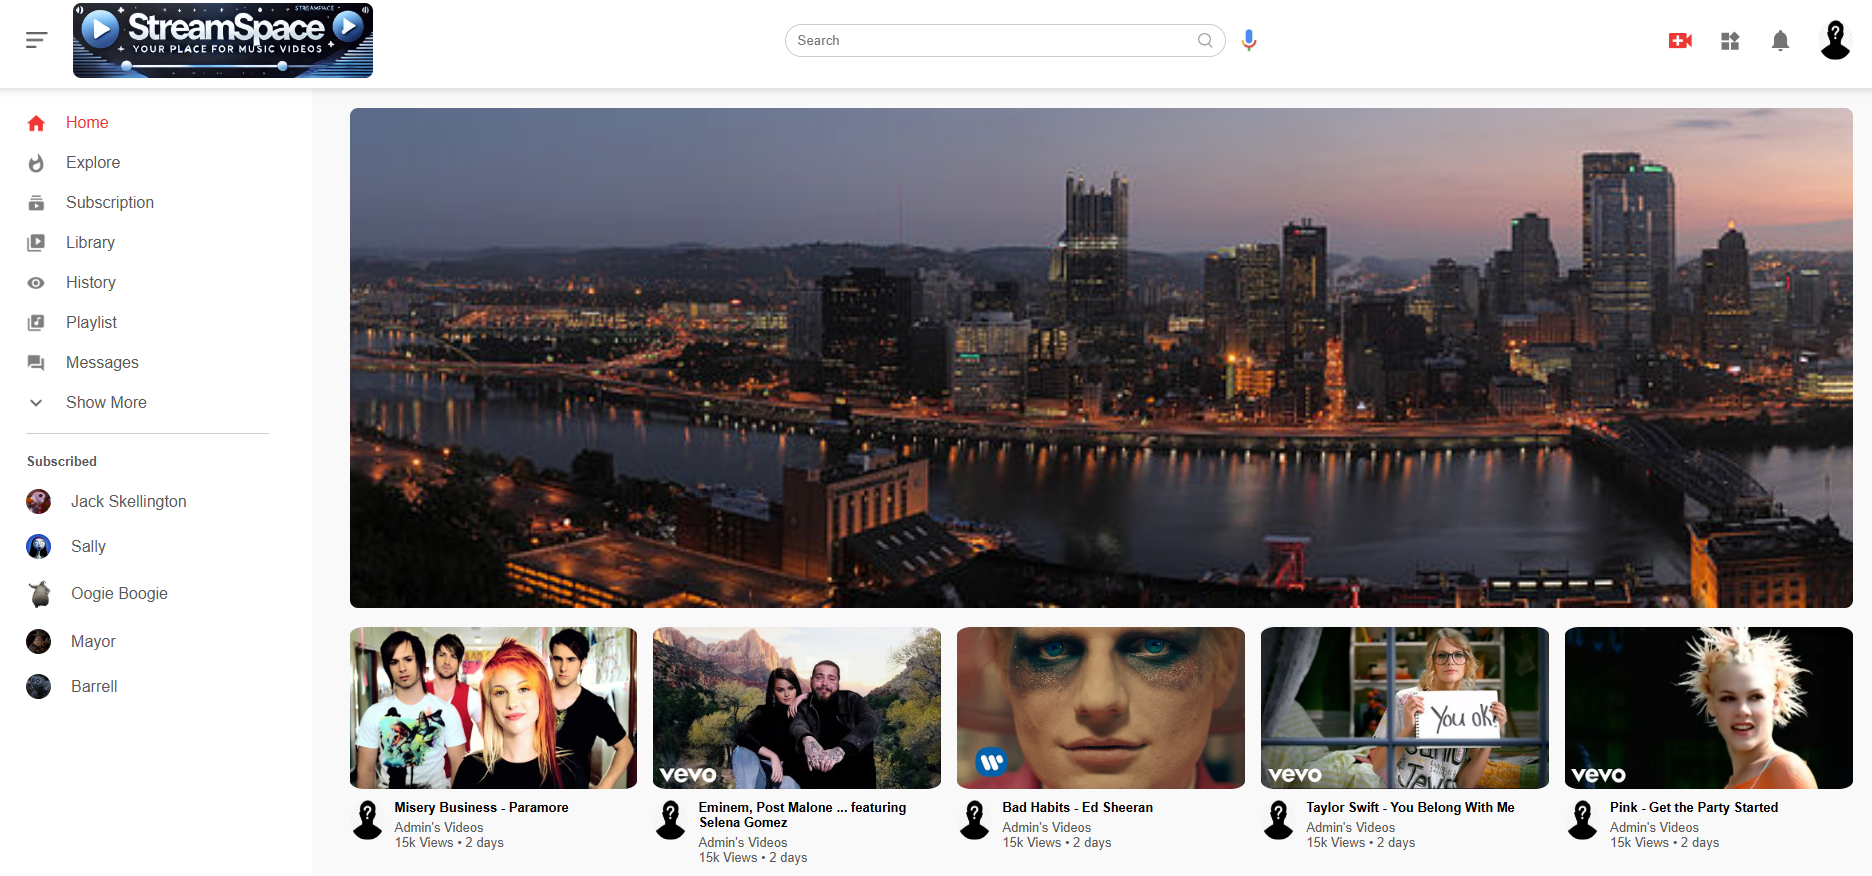Open Sally subscription link
The width and height of the screenshot is (1872, 876).
click(x=88, y=546)
